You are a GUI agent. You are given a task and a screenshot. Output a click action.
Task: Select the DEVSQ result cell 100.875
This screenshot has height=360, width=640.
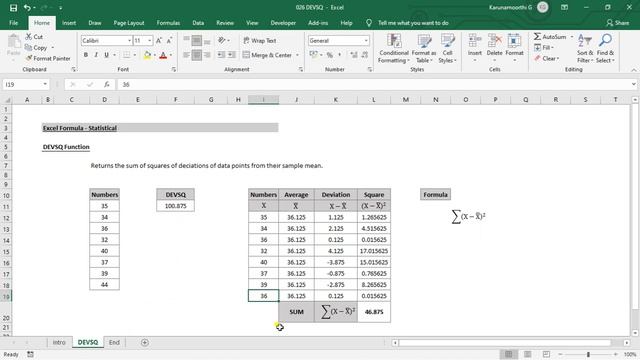[x=176, y=206]
